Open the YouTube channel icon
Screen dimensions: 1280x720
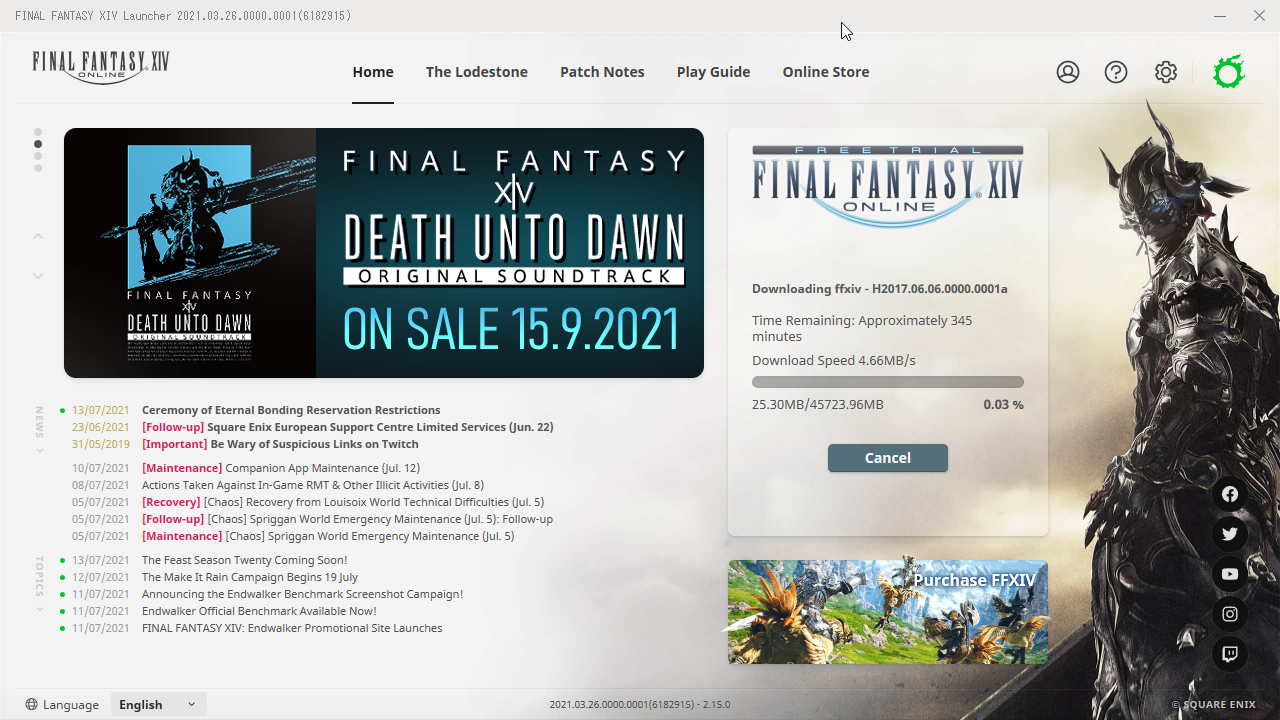click(1229, 573)
